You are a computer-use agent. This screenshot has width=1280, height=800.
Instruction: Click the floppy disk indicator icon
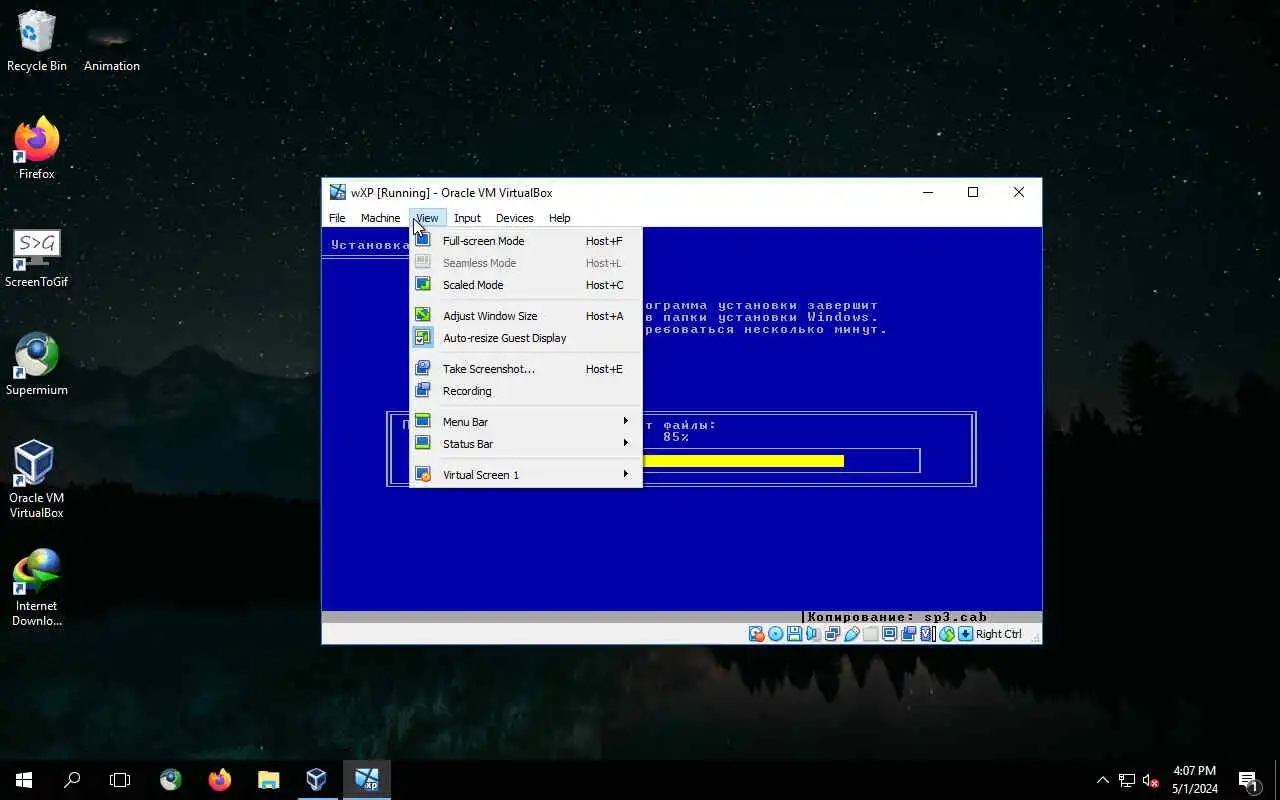795,634
